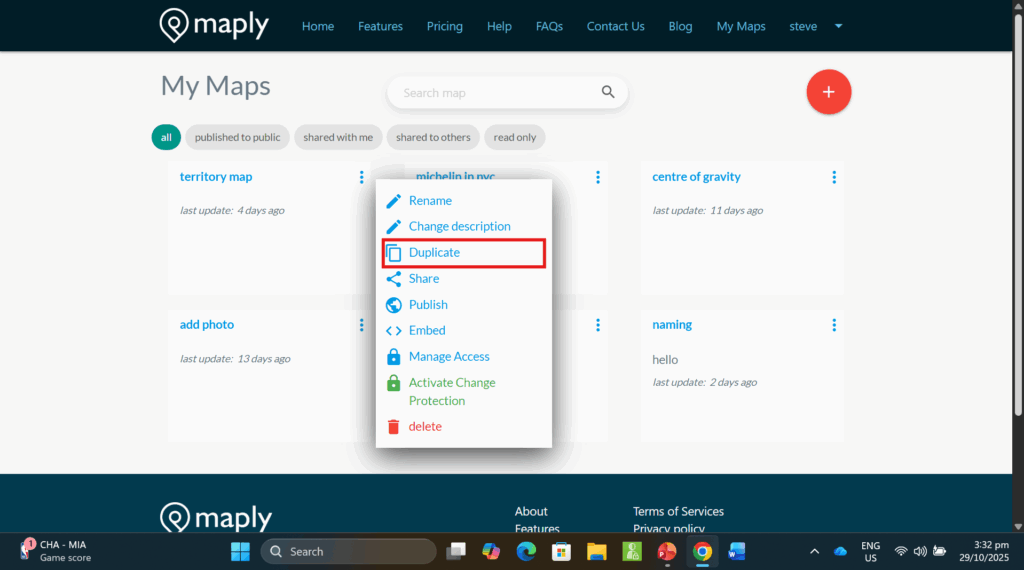Viewport: 1024px width, 570px height.
Task: Click the Share icon in context menu
Action: (393, 279)
